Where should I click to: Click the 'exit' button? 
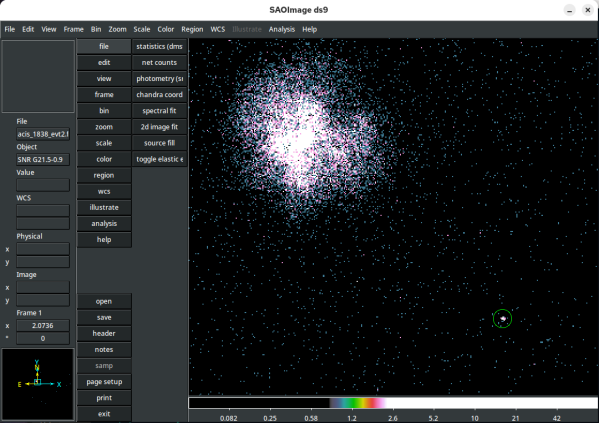(x=104, y=414)
